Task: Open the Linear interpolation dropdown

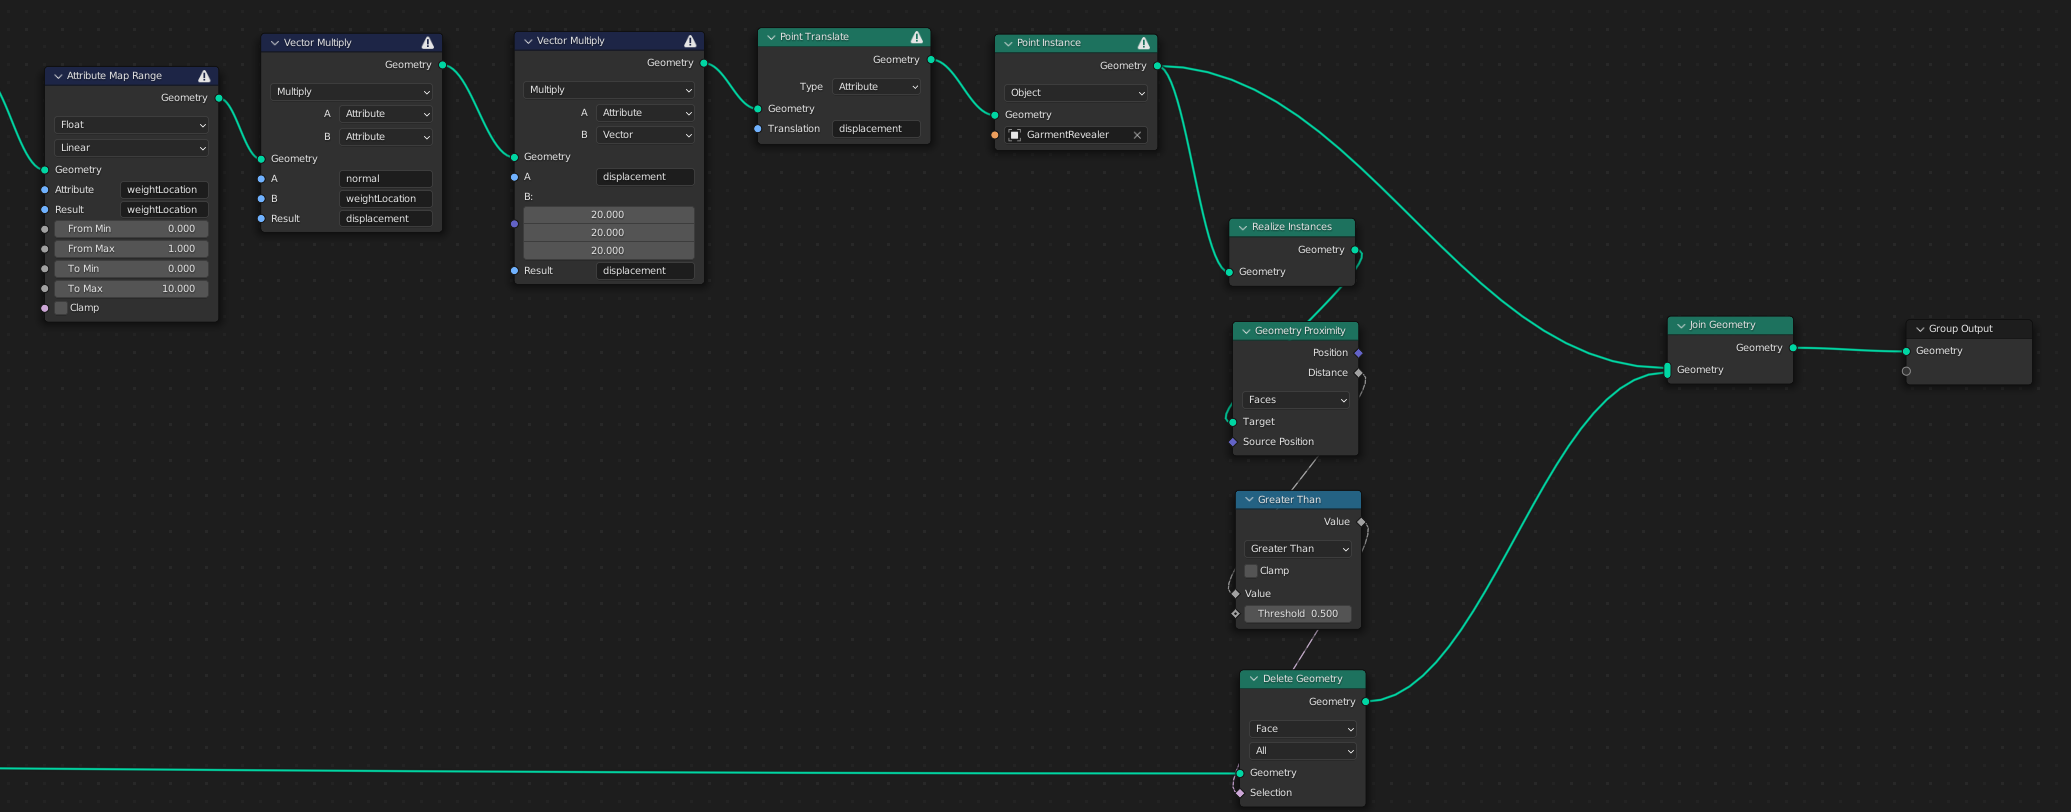Action: (132, 148)
